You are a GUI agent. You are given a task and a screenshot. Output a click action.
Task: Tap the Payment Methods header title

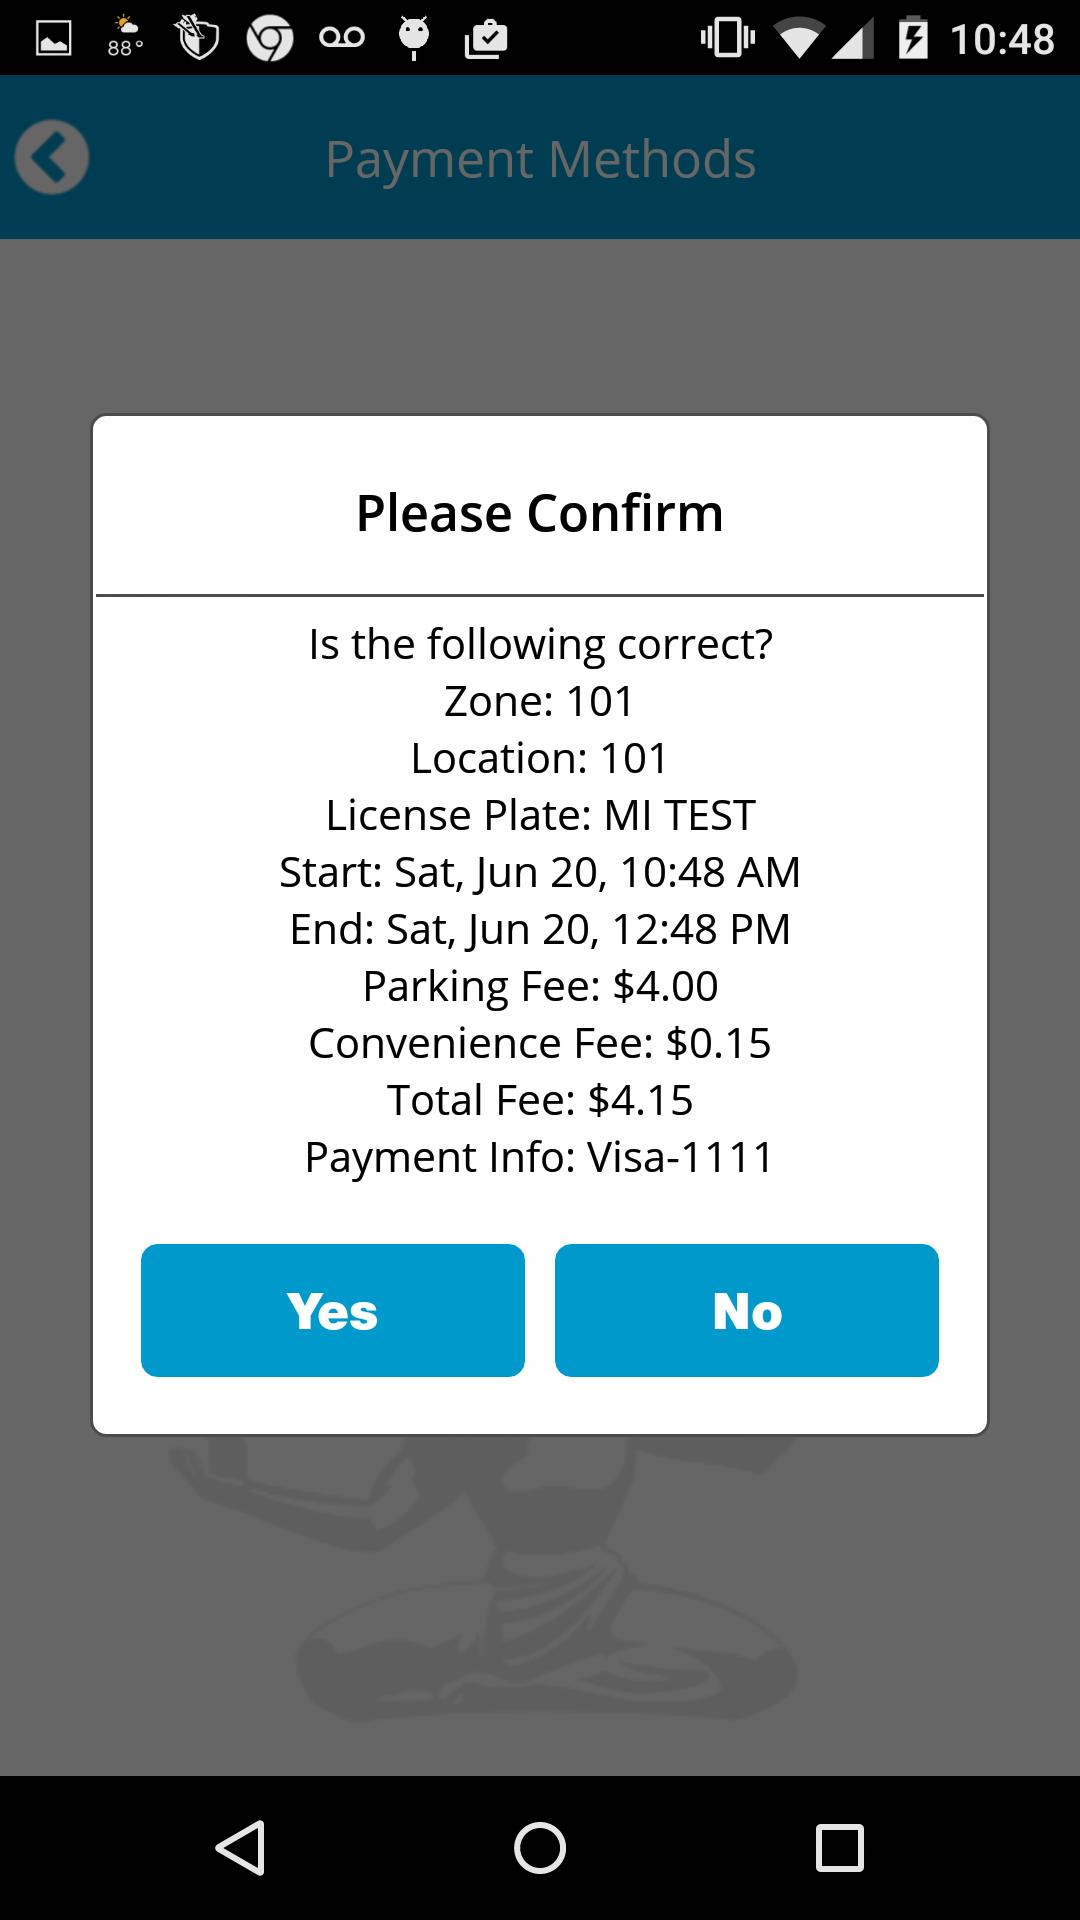tap(540, 159)
